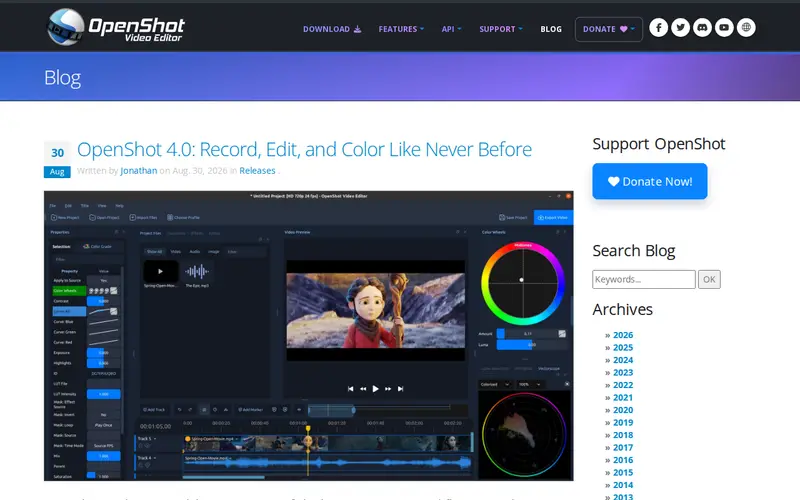The image size is (800, 500).
Task: Go to the Blog nav item
Action: [x=551, y=29]
